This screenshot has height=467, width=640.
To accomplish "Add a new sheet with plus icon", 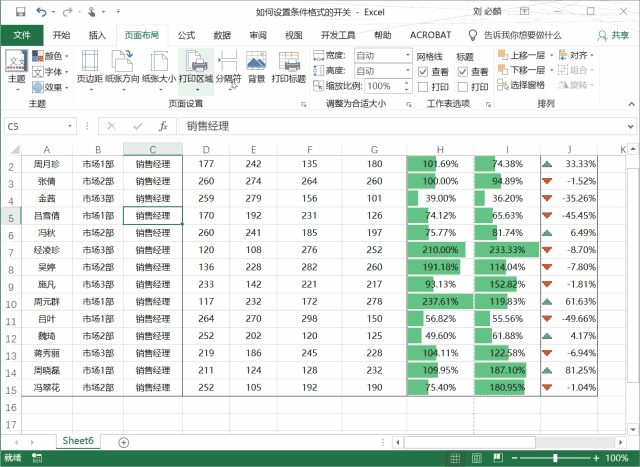I will [x=123, y=442].
